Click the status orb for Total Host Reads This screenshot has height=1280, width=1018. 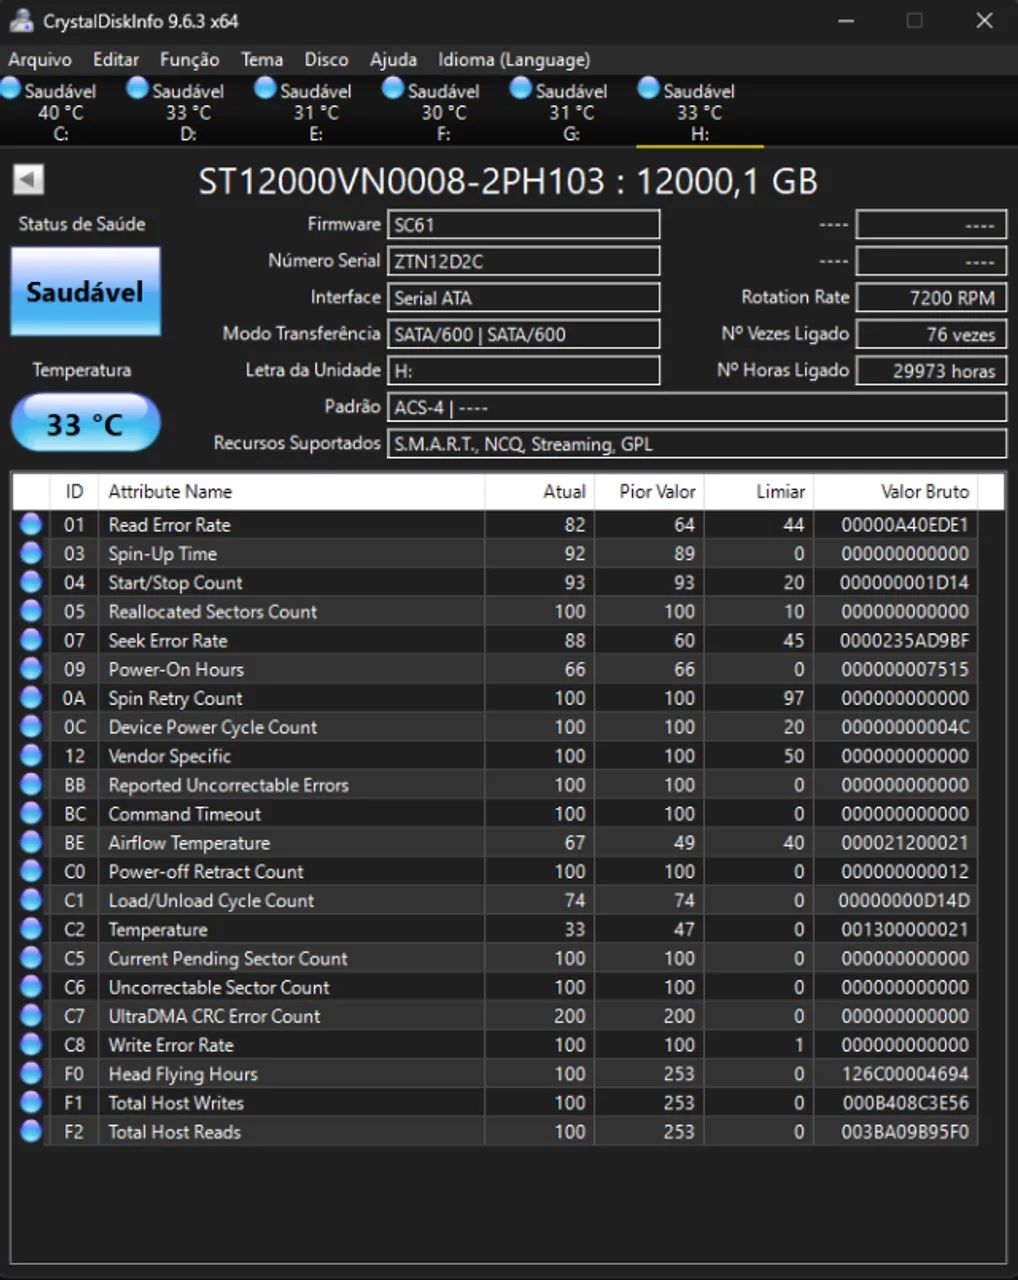pos(31,1132)
